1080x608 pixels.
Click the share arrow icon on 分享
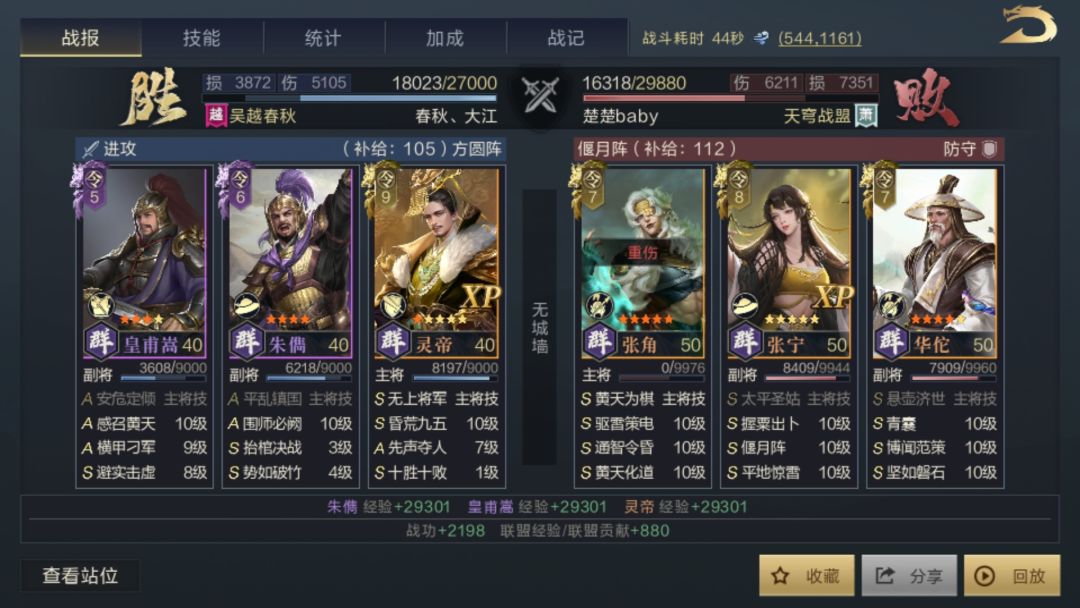(885, 576)
